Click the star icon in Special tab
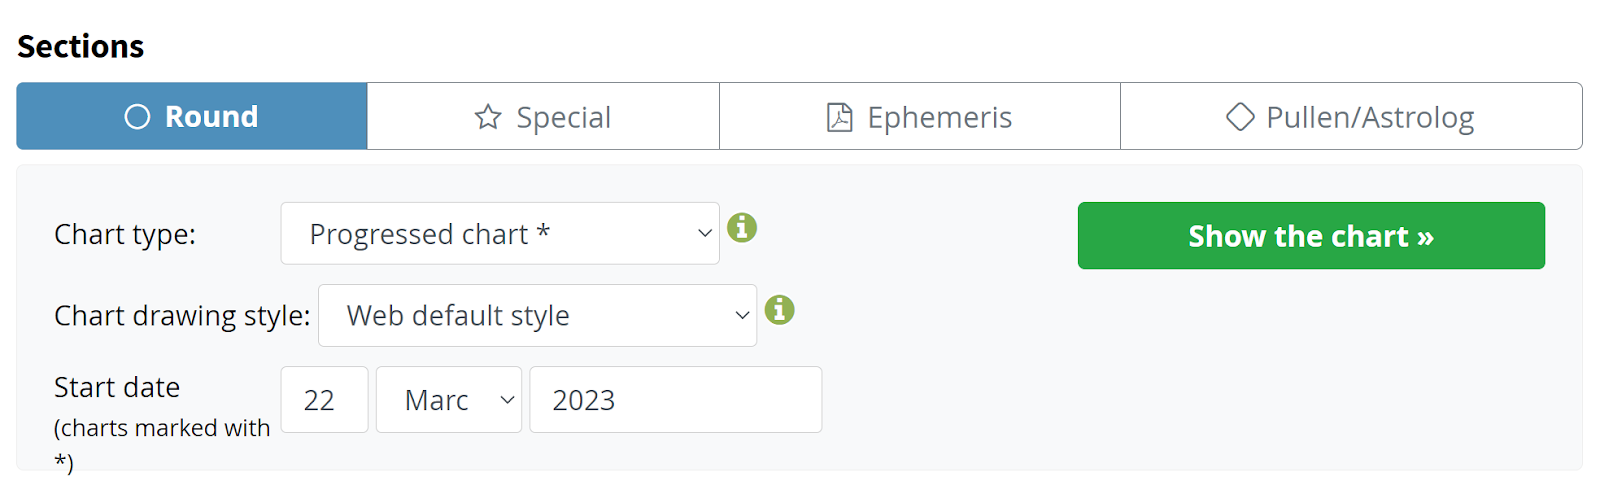 point(488,117)
